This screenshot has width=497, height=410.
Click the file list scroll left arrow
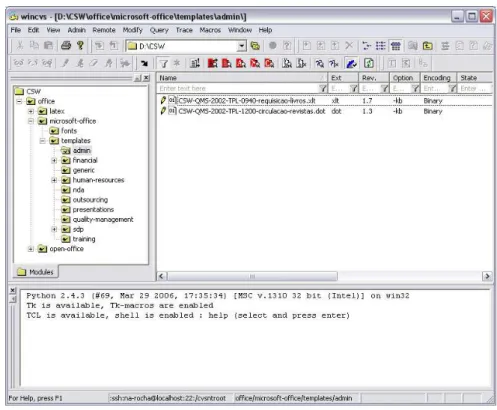(x=162, y=276)
